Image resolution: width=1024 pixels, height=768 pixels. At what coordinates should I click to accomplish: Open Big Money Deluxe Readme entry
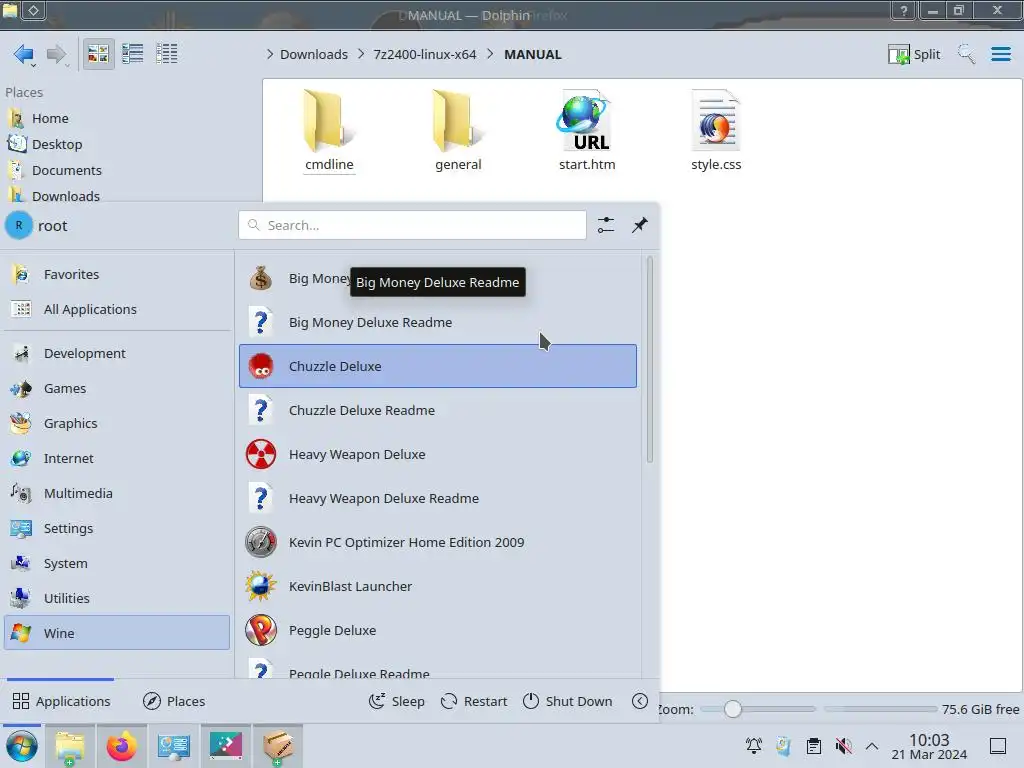coord(438,322)
